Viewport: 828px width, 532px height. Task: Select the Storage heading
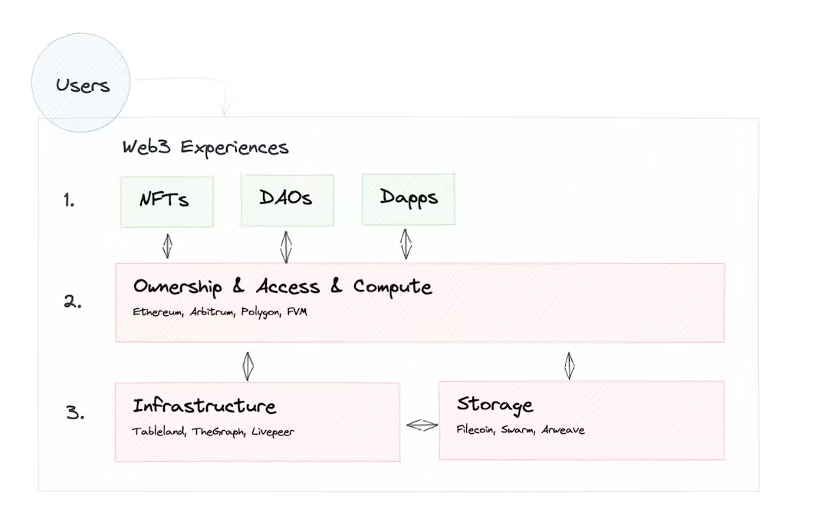click(495, 405)
